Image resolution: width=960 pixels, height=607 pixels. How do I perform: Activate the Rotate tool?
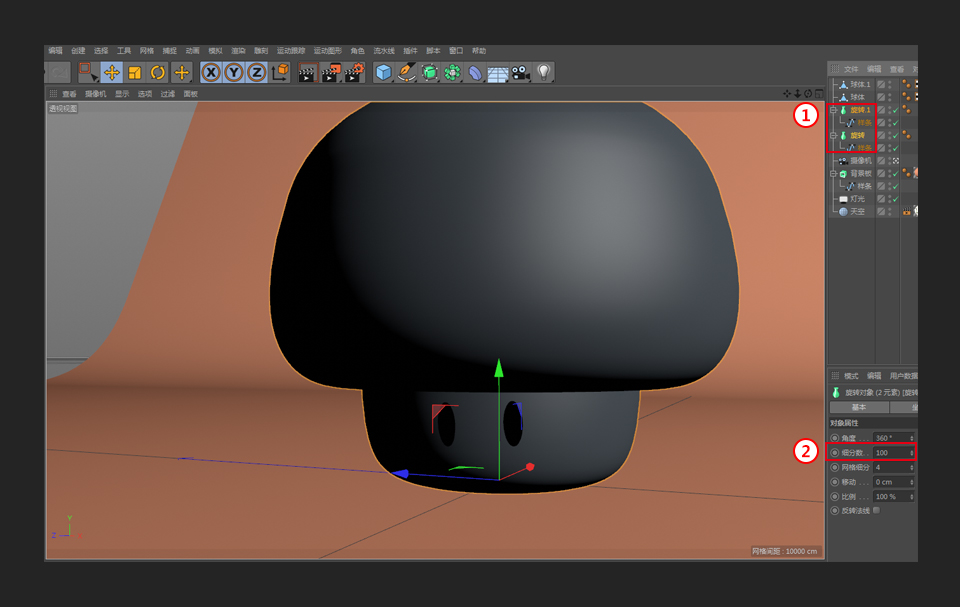tap(158, 72)
